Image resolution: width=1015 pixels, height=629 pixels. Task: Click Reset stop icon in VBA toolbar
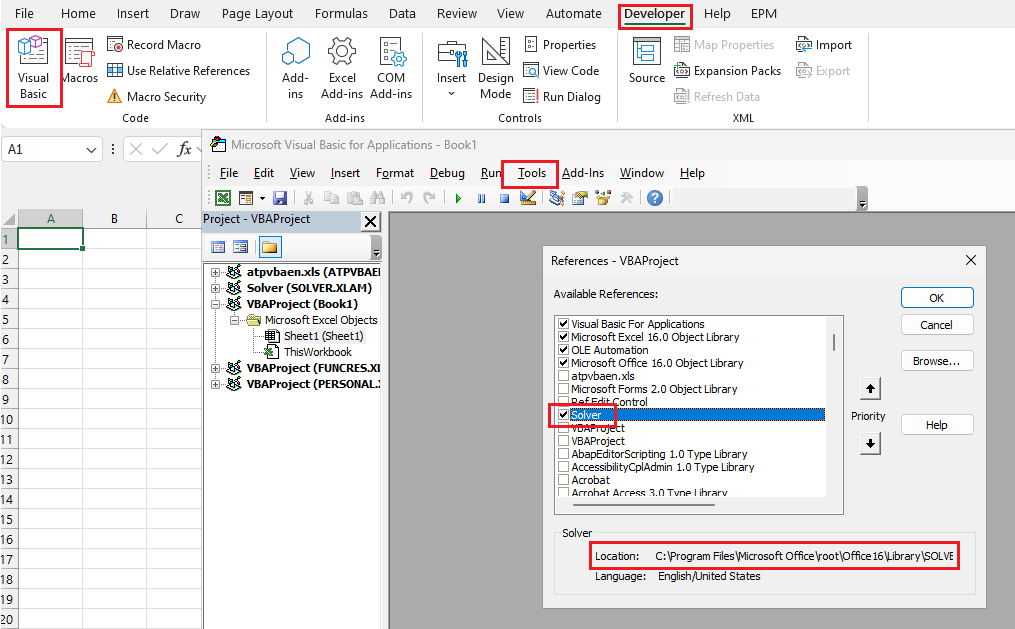pos(504,199)
